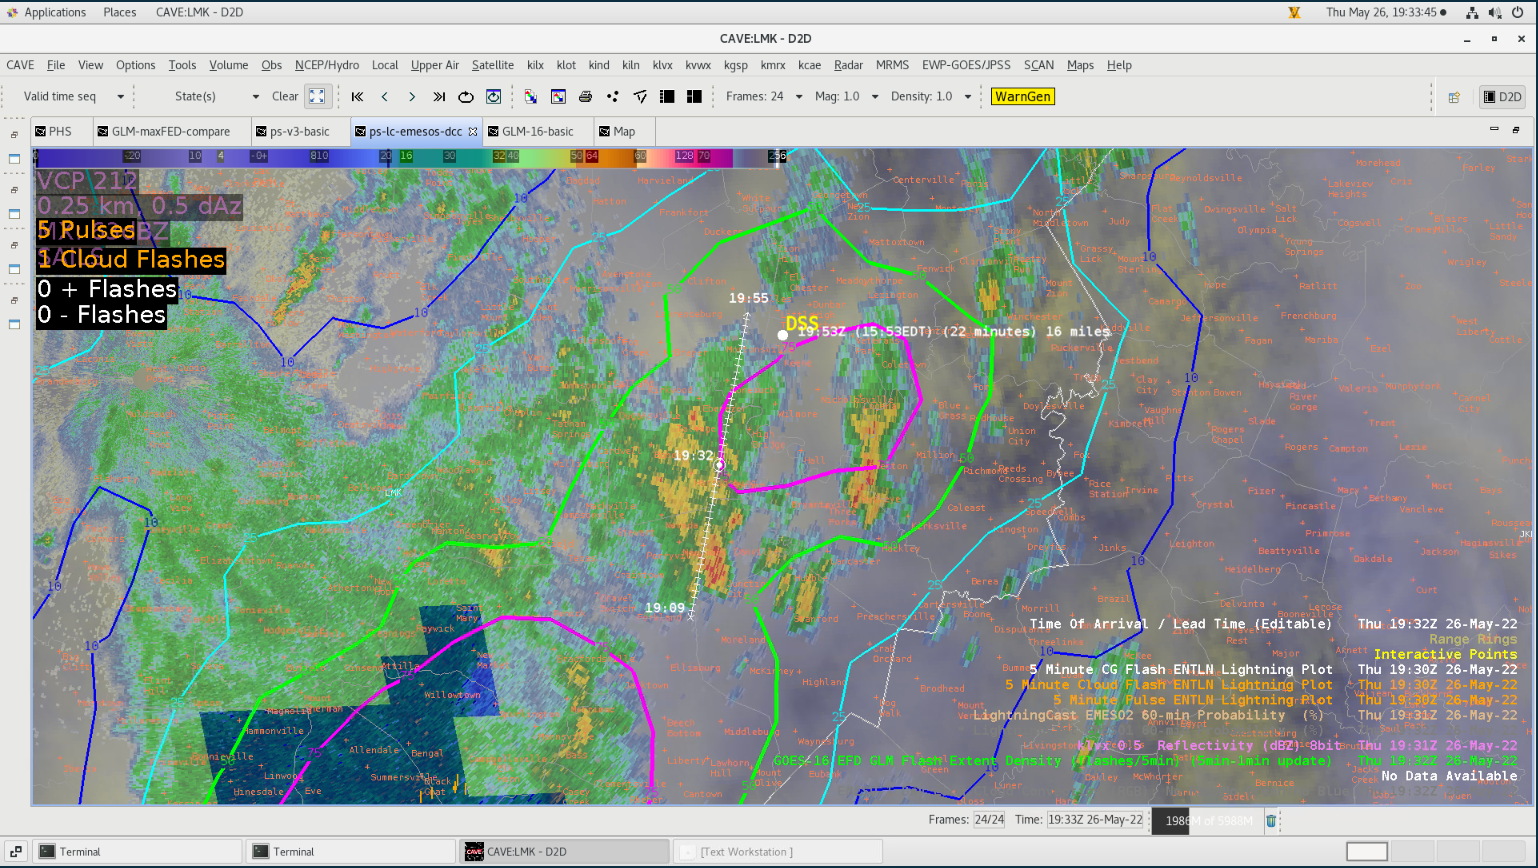Open the NCEP/Hydro menu
1538x868 pixels.
pos(327,65)
